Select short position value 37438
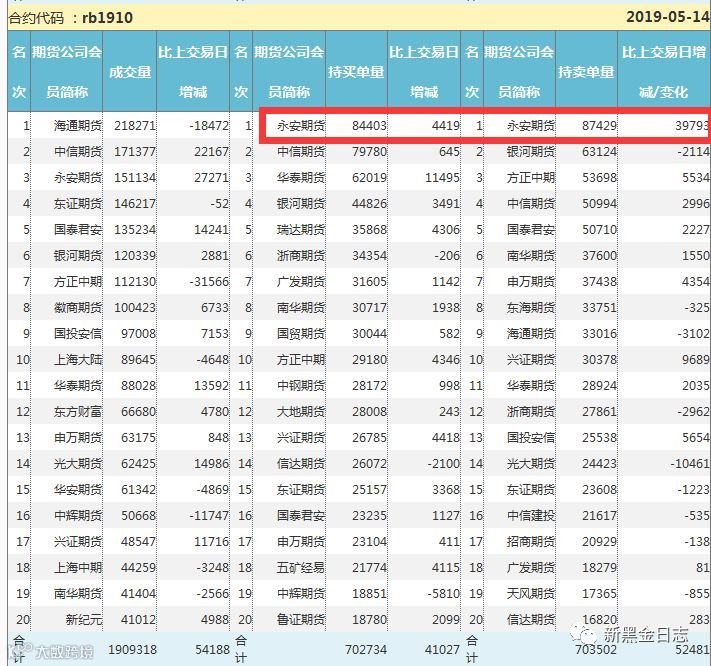The image size is (711, 666). pyautogui.click(x=599, y=282)
